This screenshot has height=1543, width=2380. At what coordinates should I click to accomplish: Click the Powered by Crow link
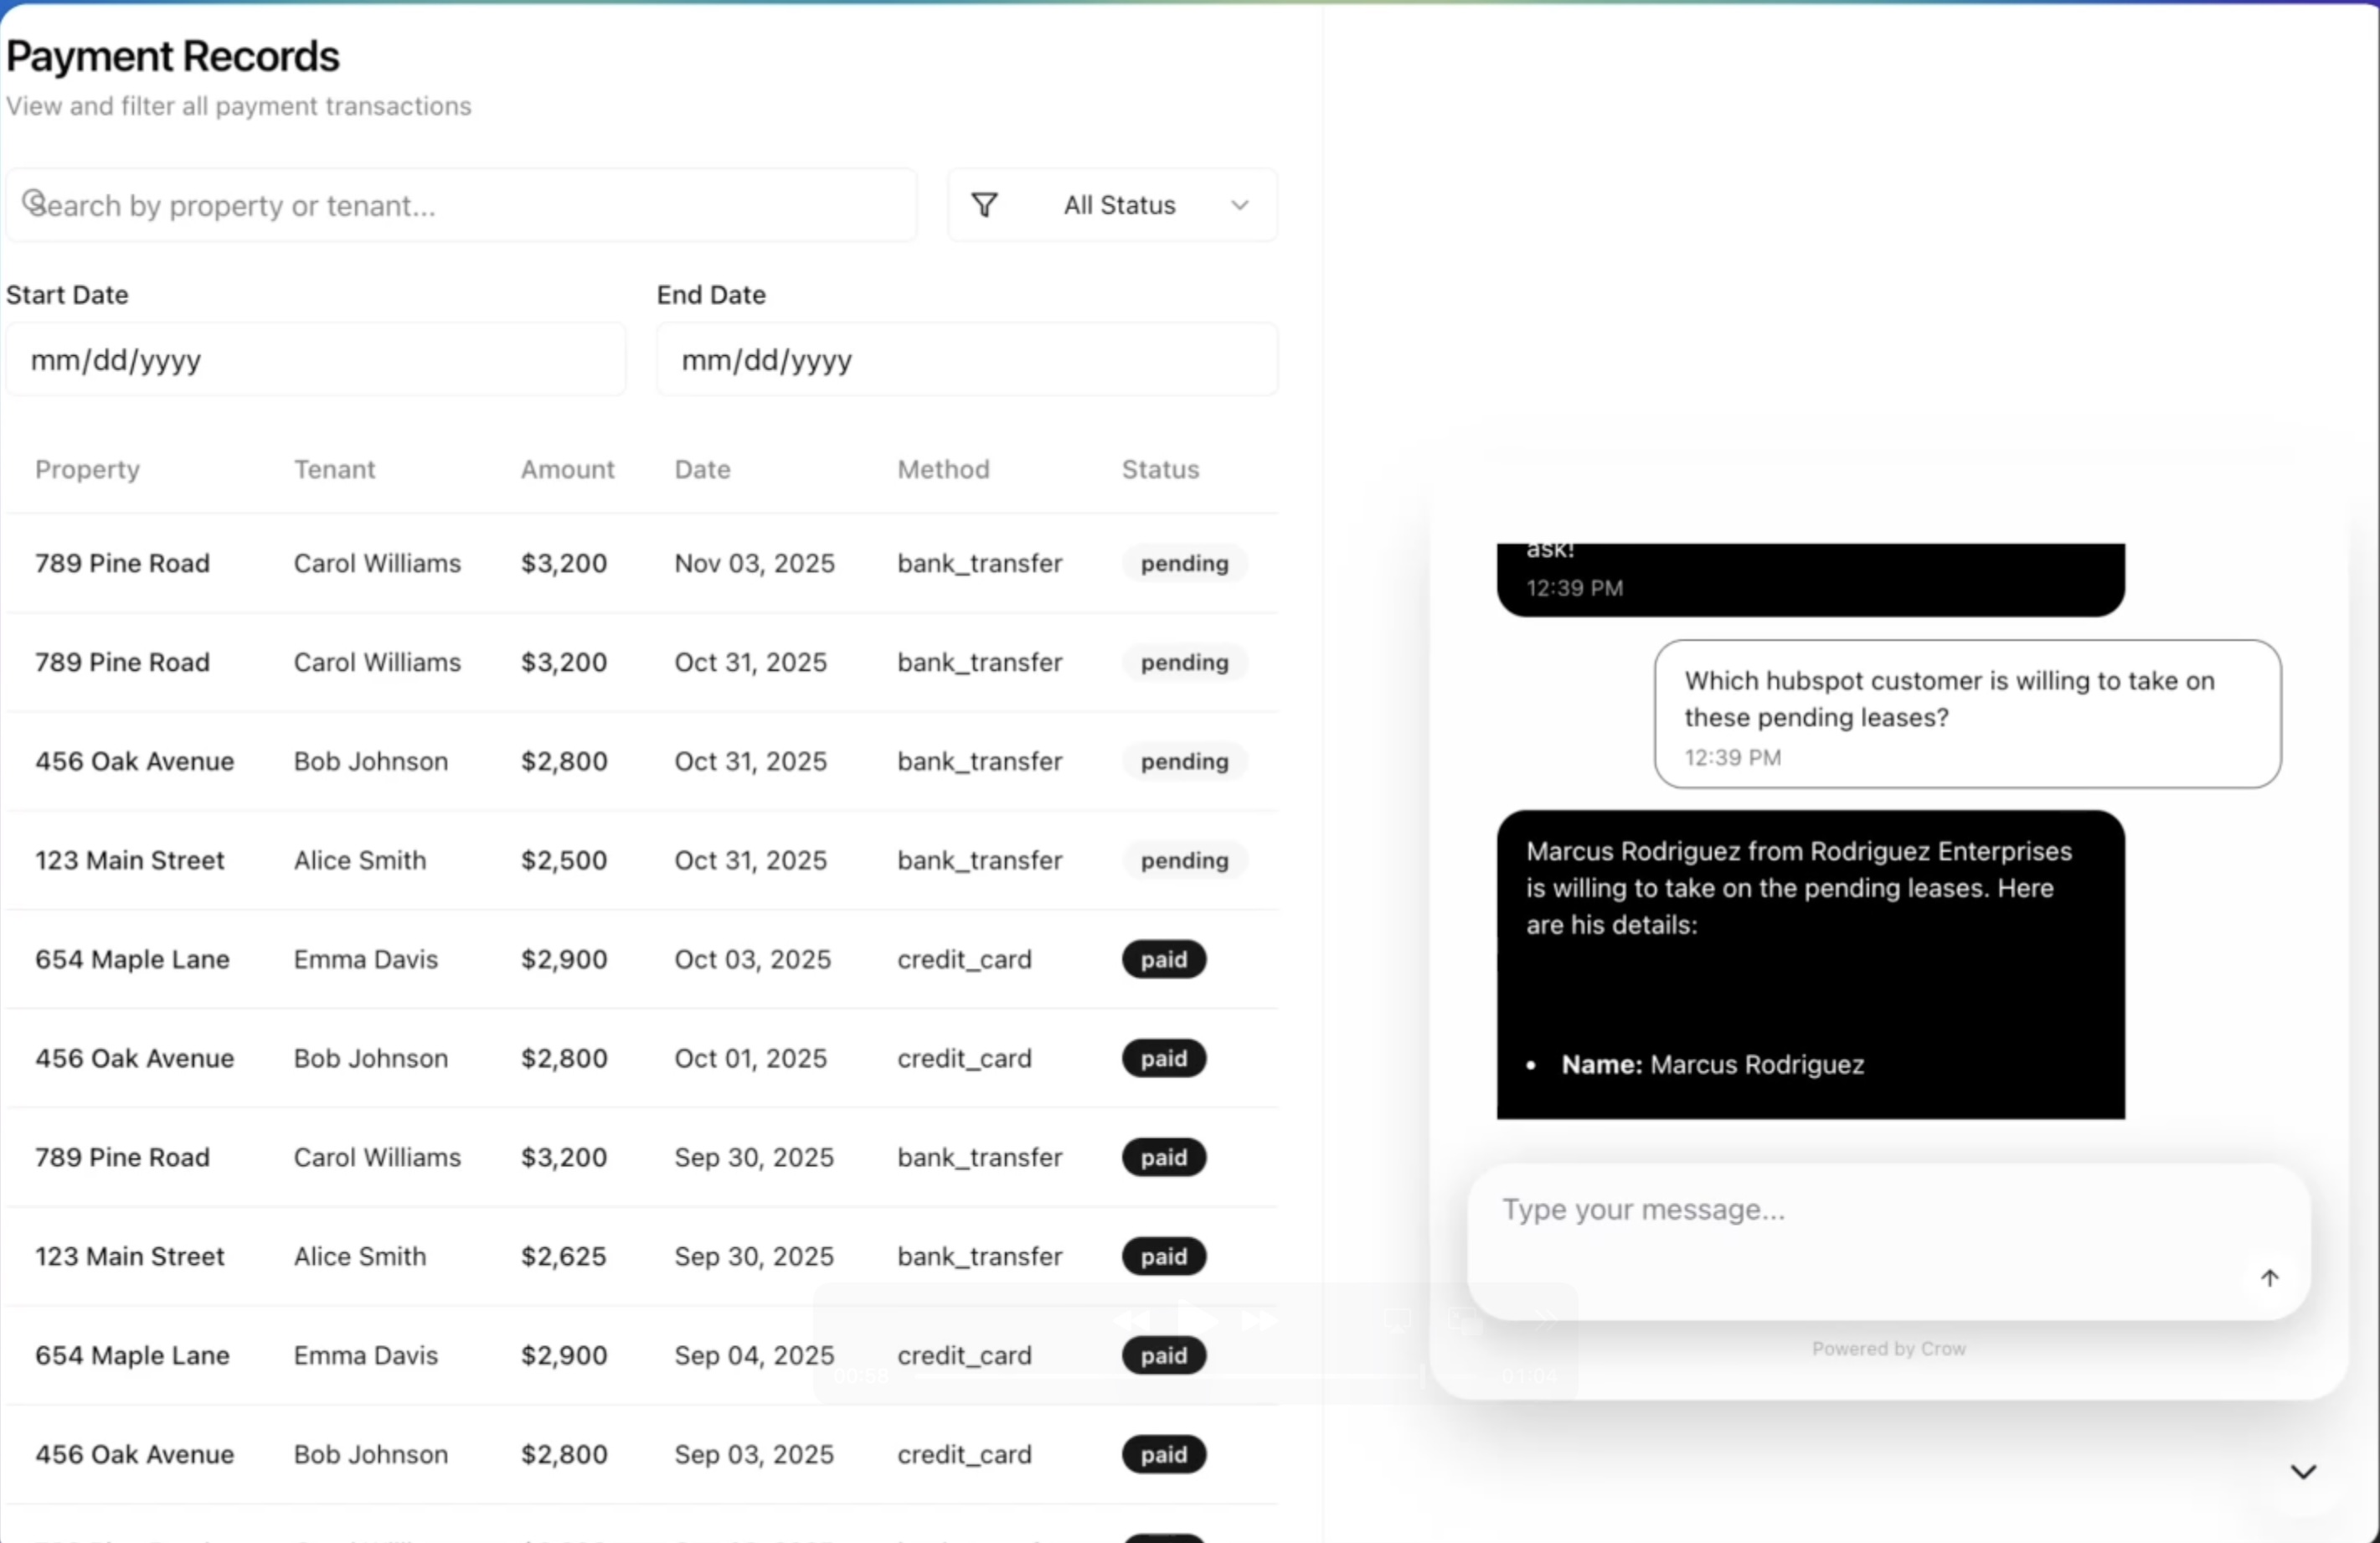click(x=1888, y=1348)
